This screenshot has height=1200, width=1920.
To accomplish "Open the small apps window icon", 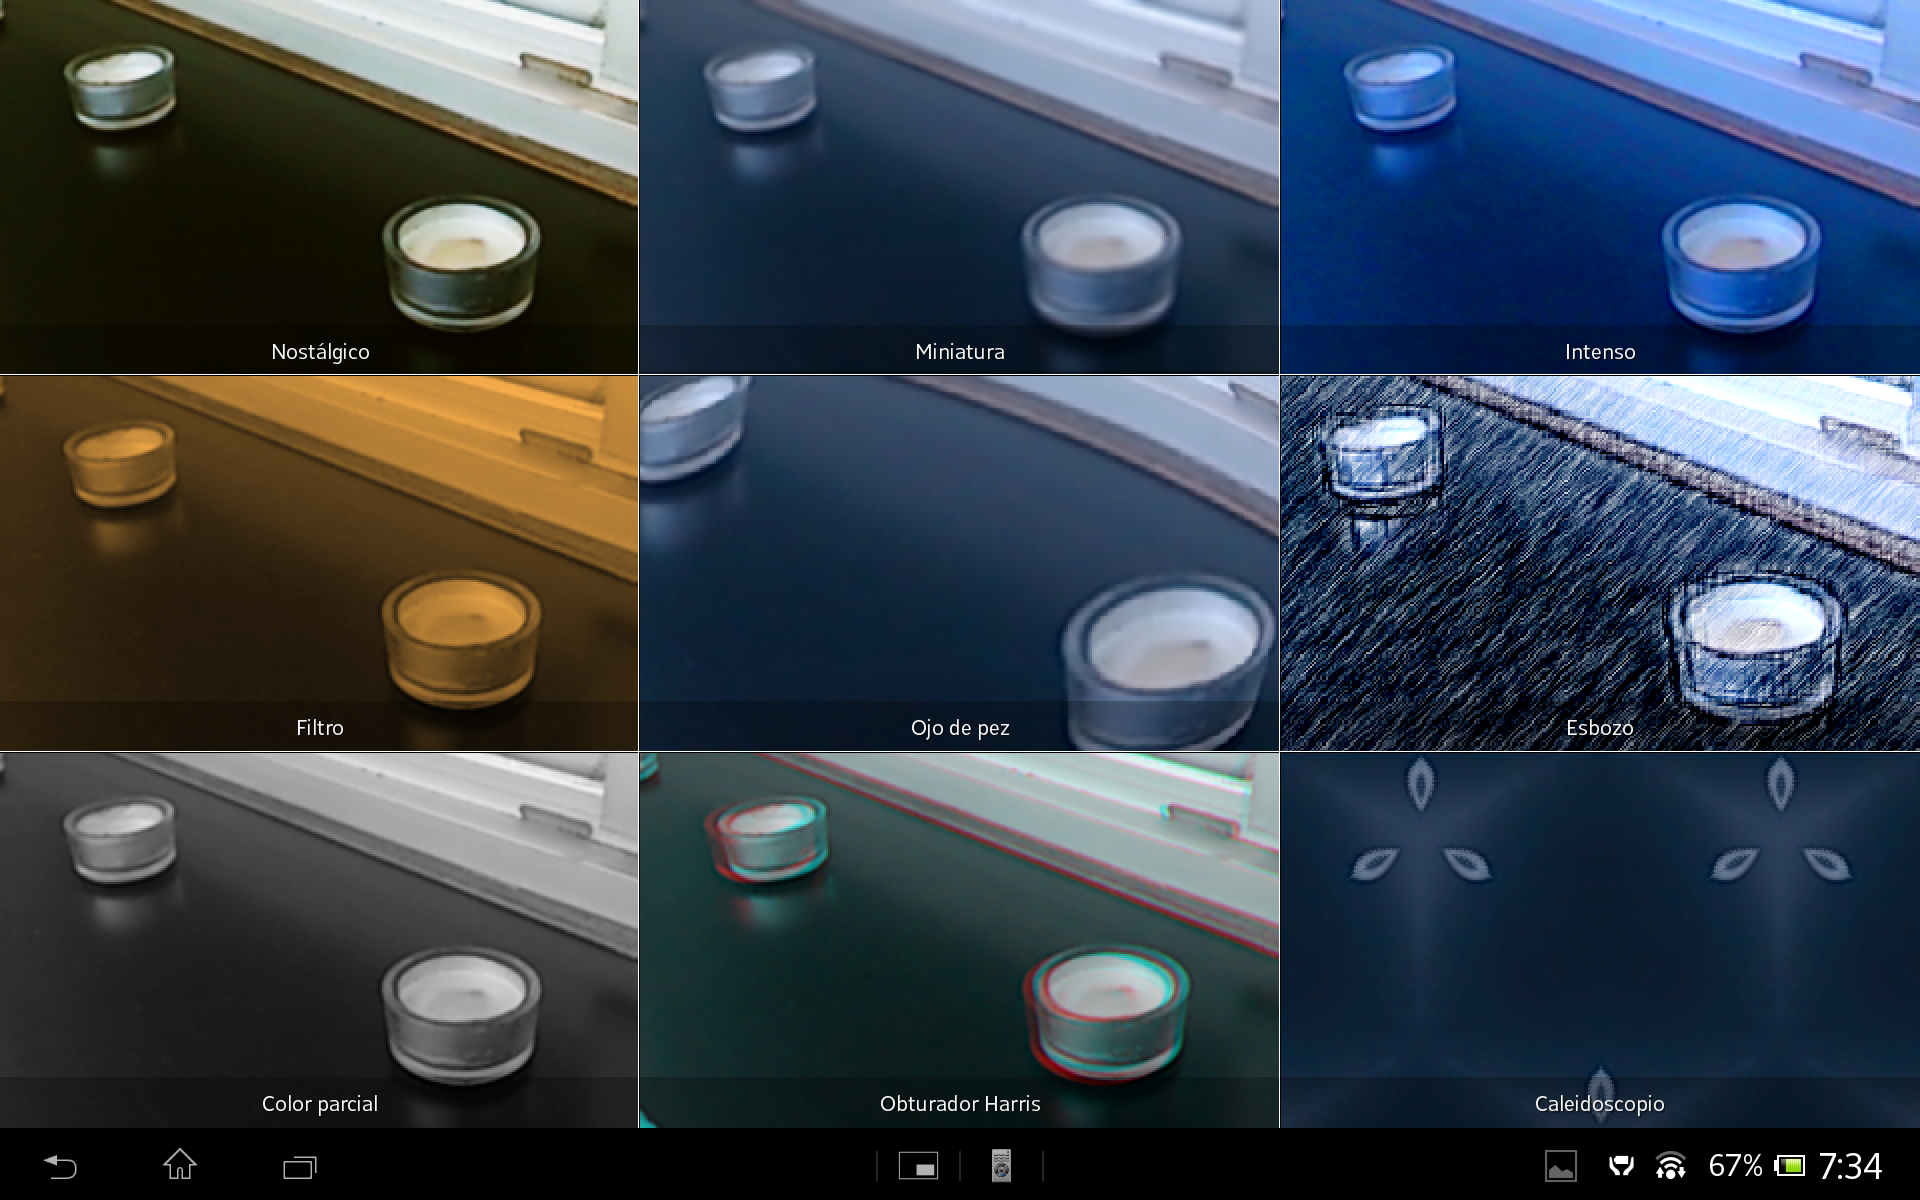I will [x=918, y=1166].
